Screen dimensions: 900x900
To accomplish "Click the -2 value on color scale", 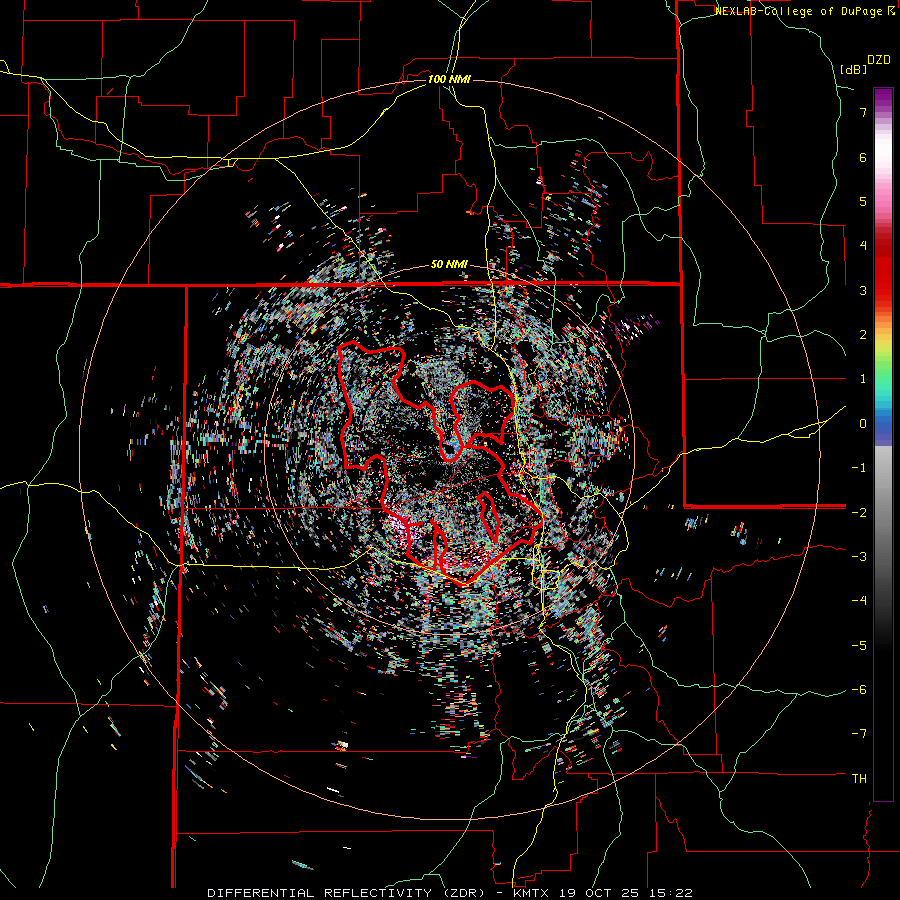I will pyautogui.click(x=859, y=512).
